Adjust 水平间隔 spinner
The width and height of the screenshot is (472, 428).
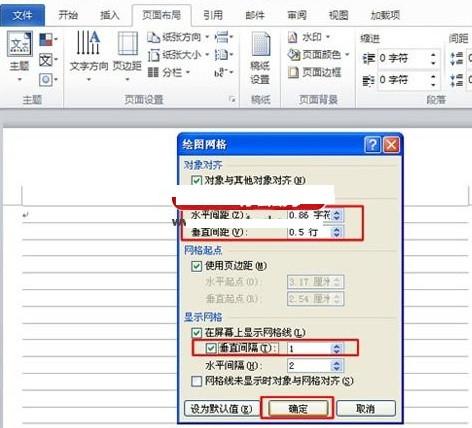pyautogui.click(x=337, y=366)
